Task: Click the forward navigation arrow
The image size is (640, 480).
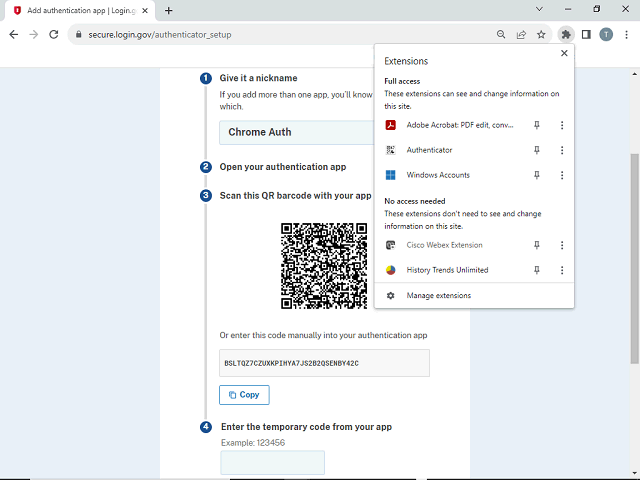Action: coord(33,35)
